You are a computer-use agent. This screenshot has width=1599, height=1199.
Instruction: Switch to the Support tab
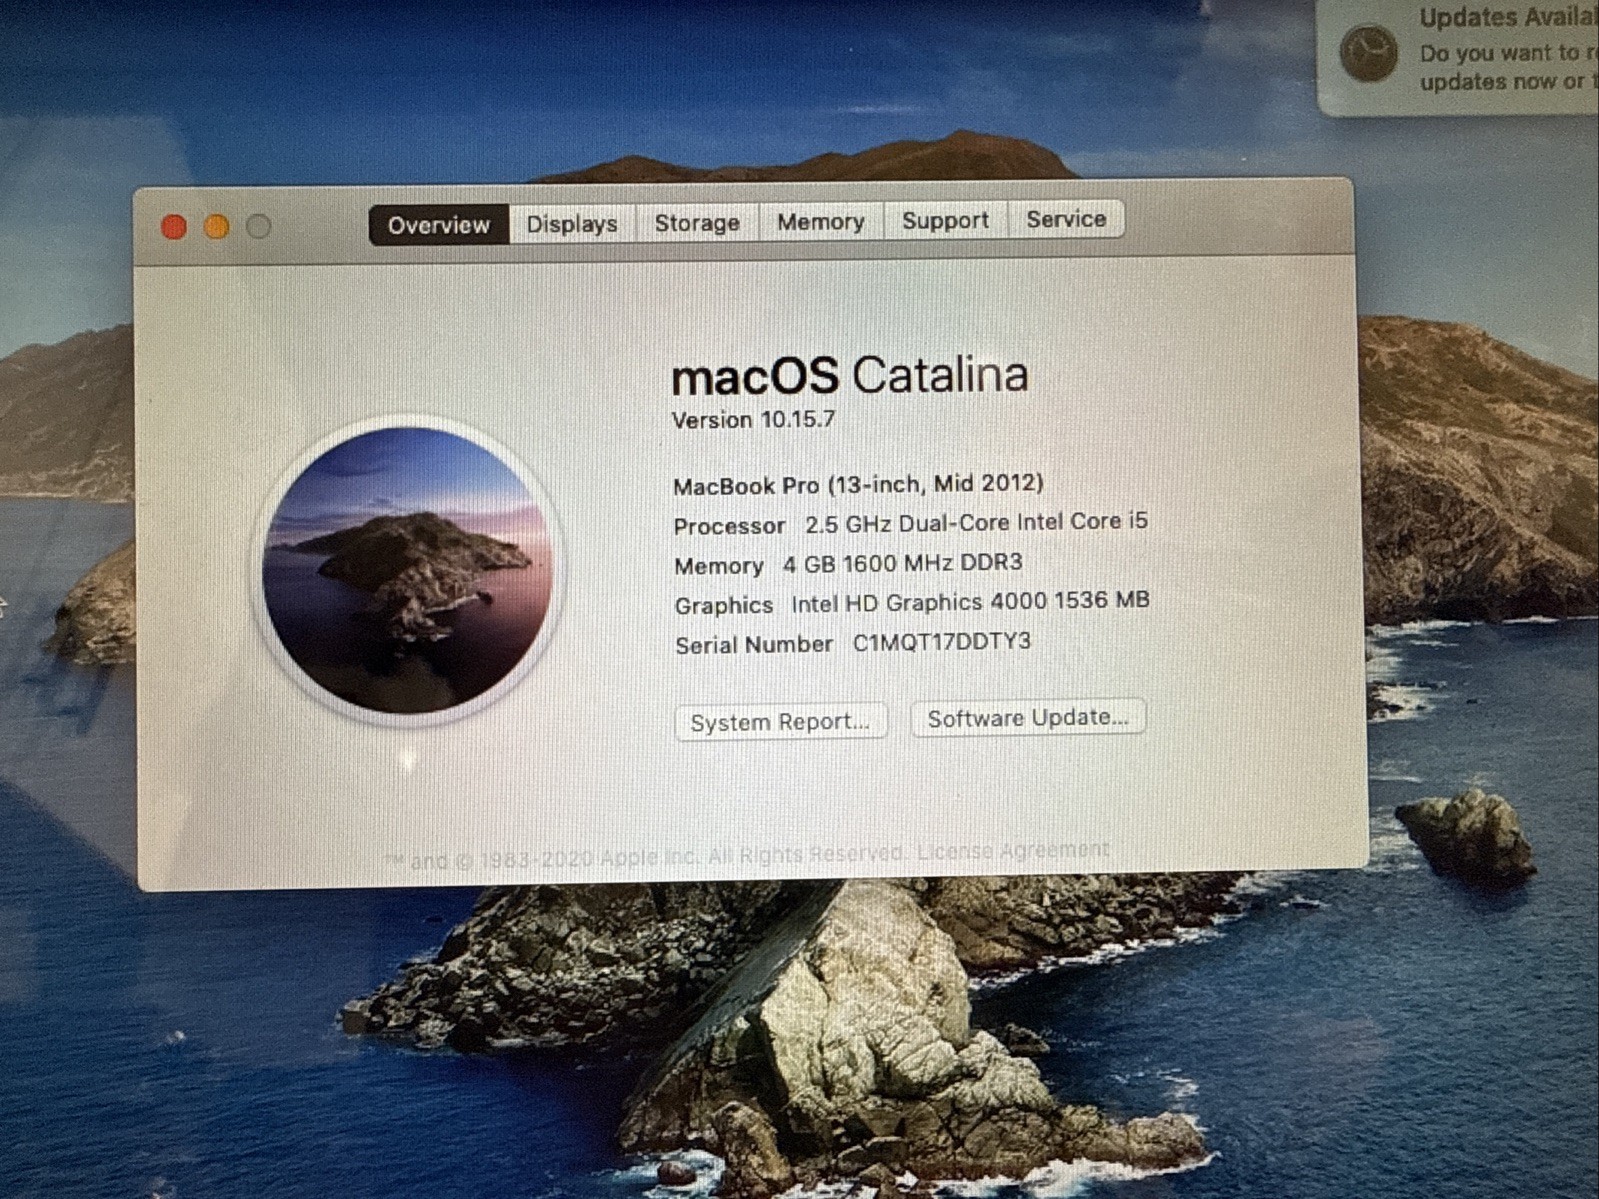click(945, 220)
